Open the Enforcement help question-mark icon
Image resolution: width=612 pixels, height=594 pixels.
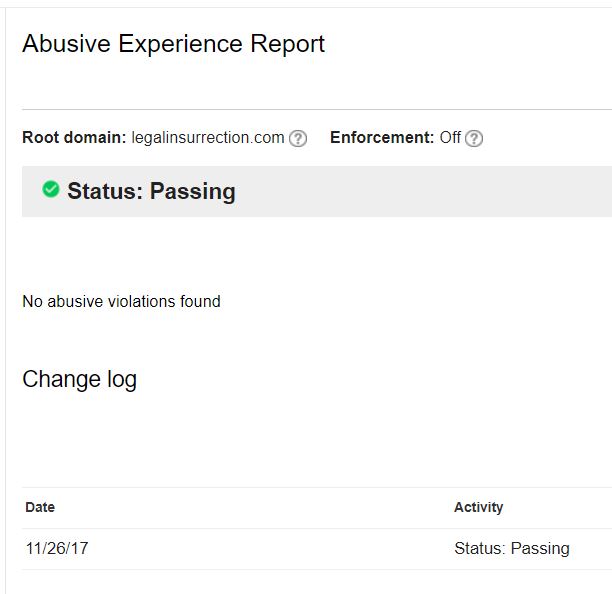pyautogui.click(x=474, y=138)
